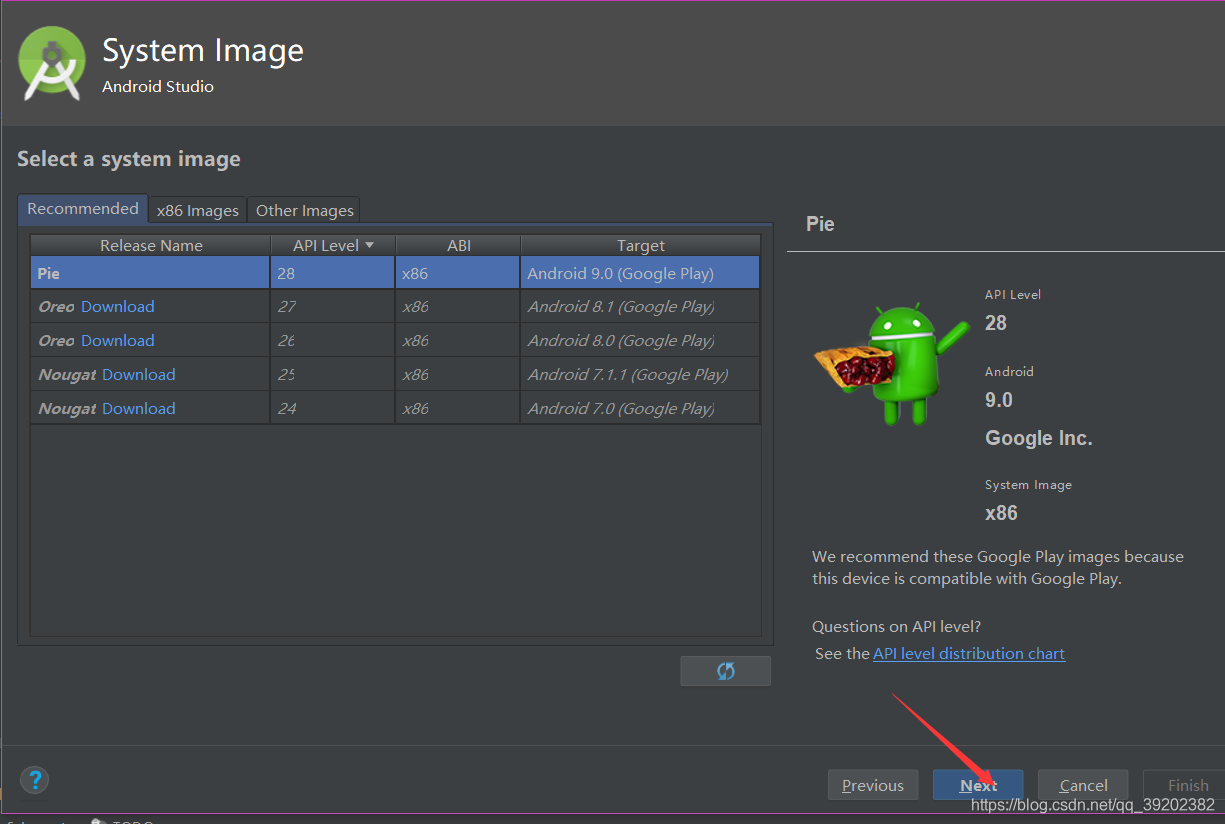The height and width of the screenshot is (824, 1225).
Task: Select the Pie release row
Action: click(395, 273)
